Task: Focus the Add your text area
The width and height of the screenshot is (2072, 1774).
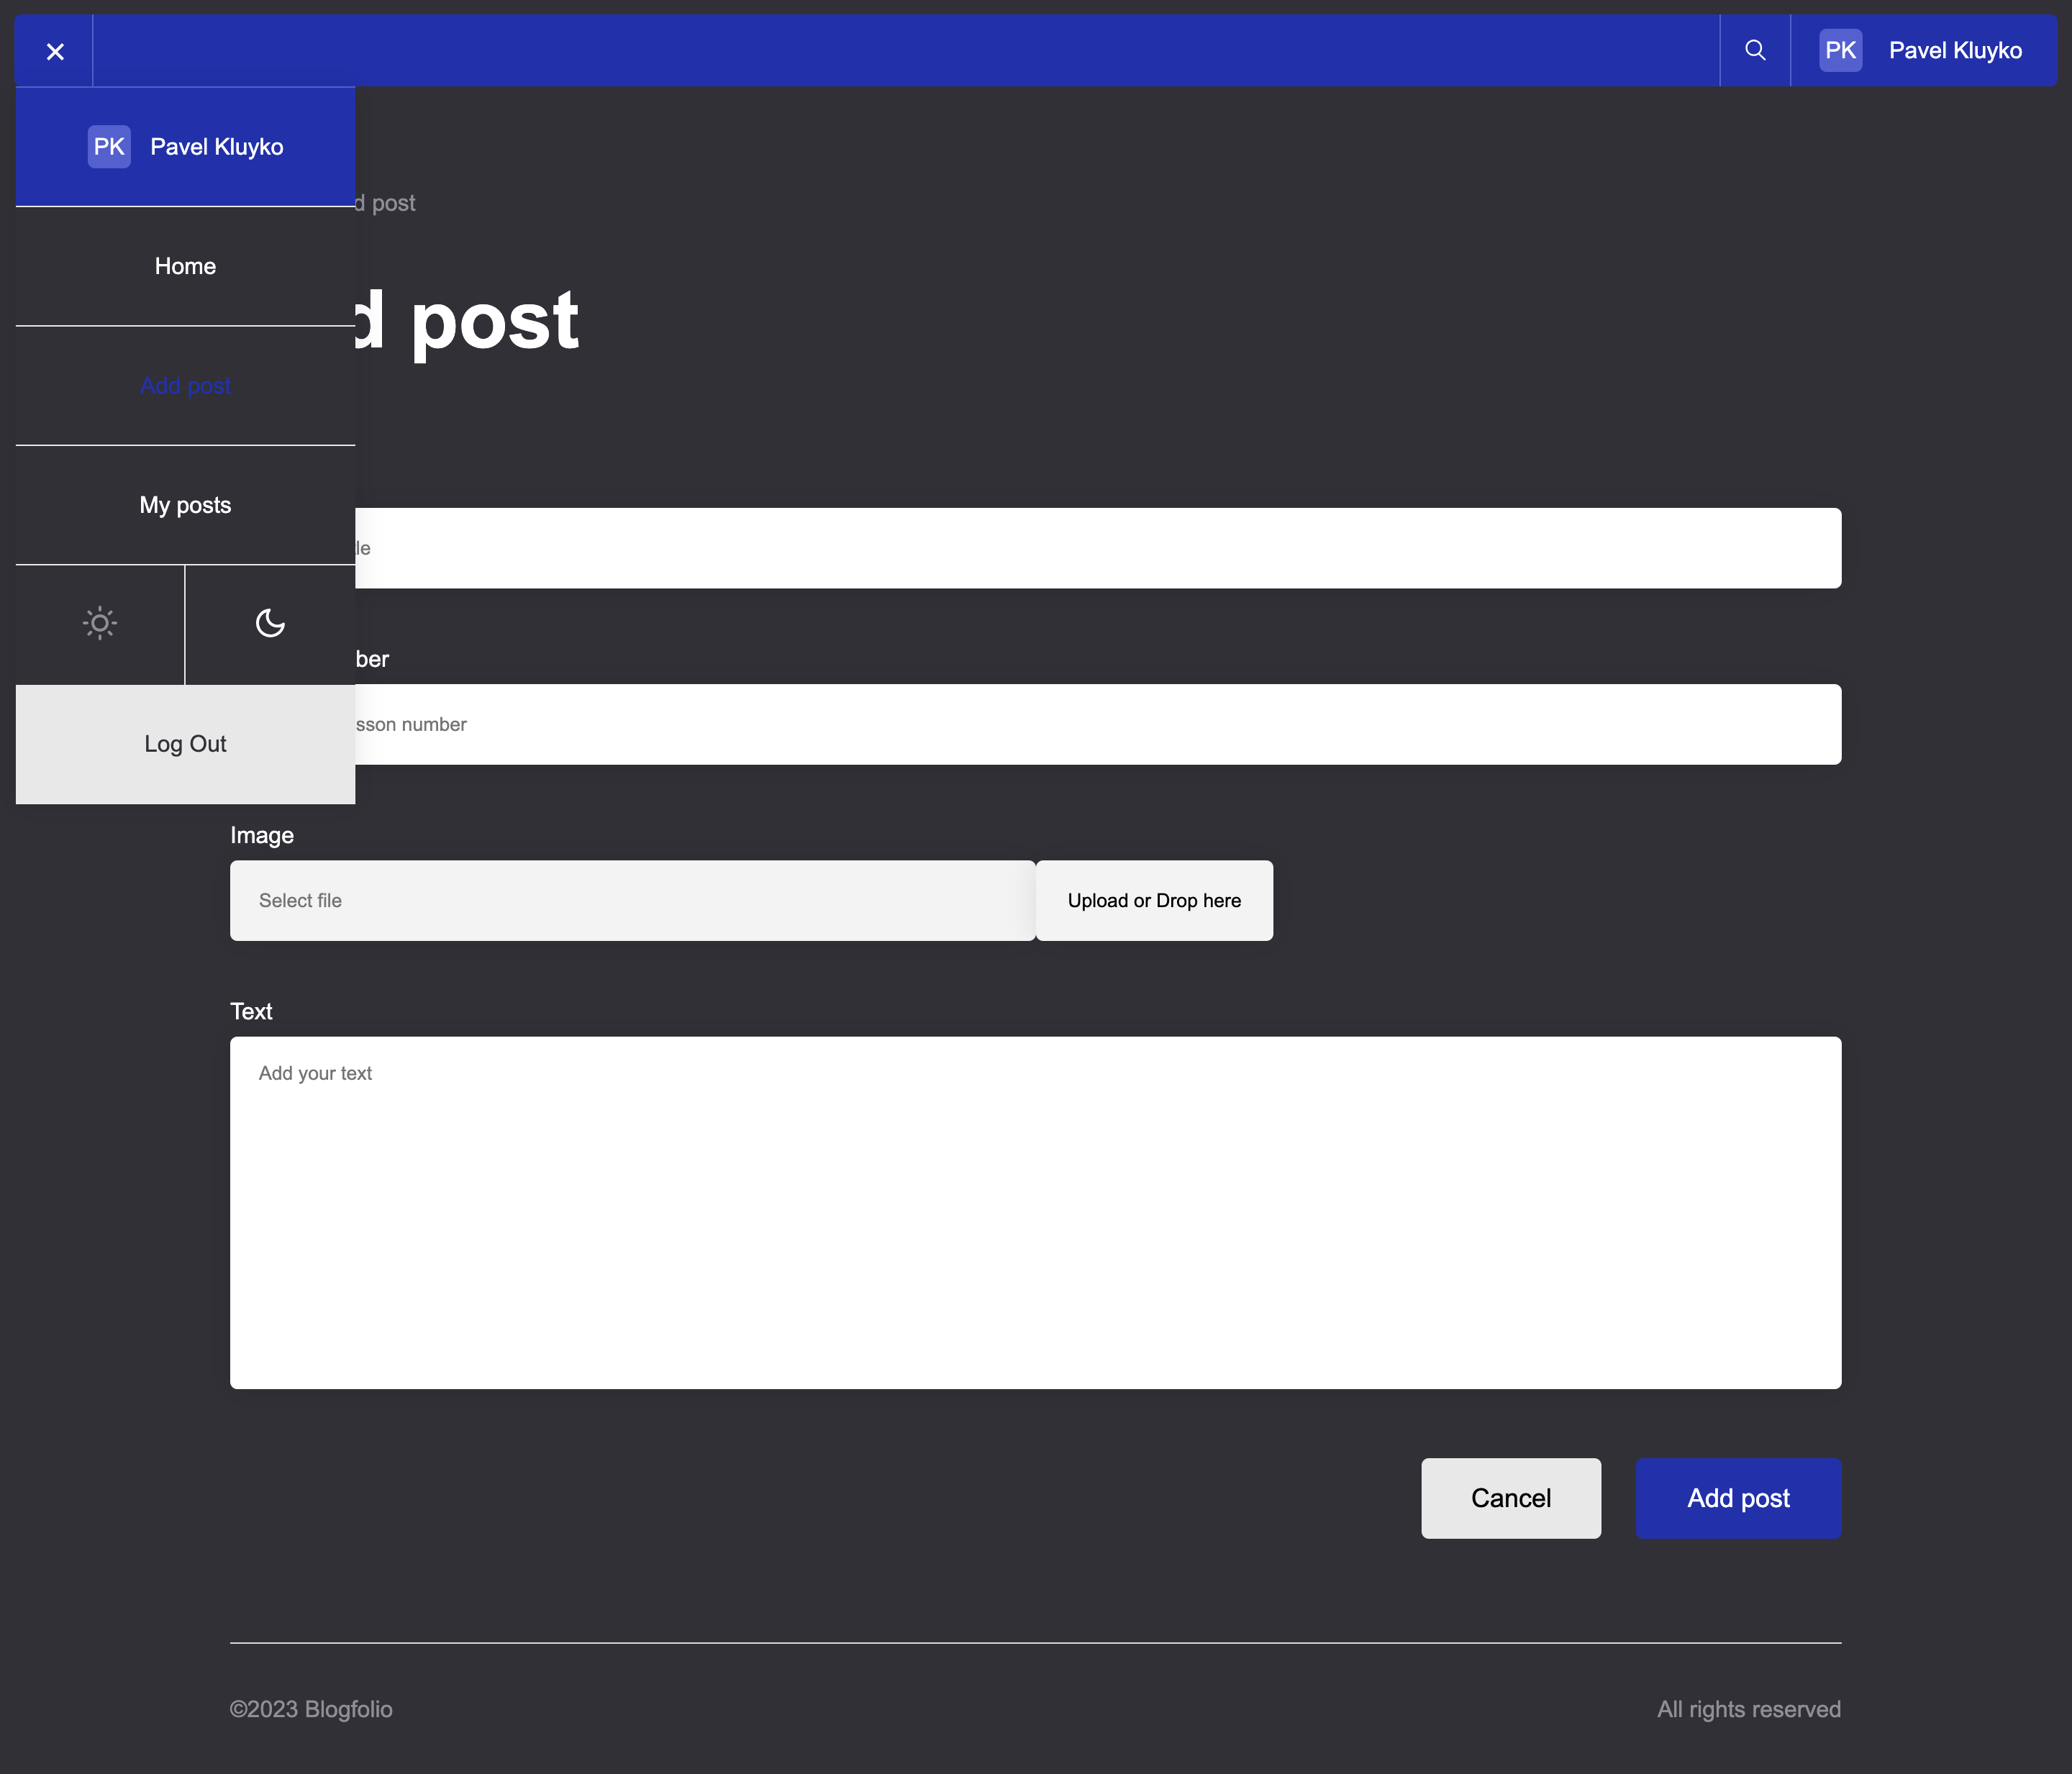Action: [1035, 1212]
